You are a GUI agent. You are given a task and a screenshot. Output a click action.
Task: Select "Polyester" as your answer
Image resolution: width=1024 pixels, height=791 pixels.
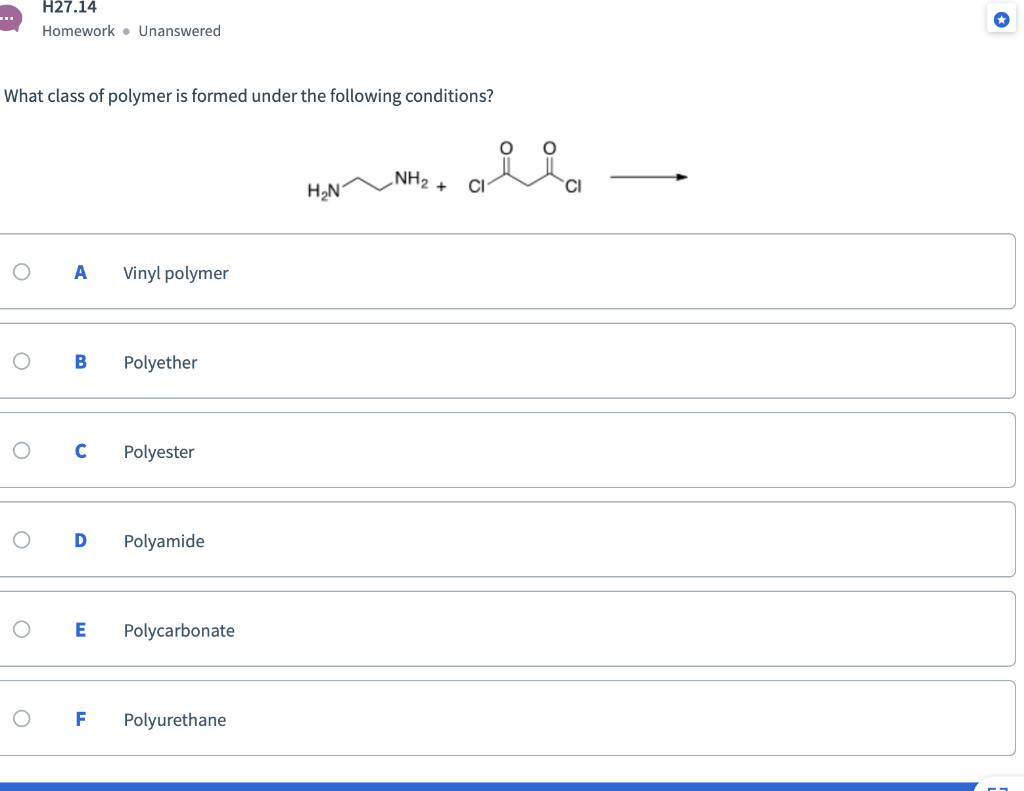[158, 451]
